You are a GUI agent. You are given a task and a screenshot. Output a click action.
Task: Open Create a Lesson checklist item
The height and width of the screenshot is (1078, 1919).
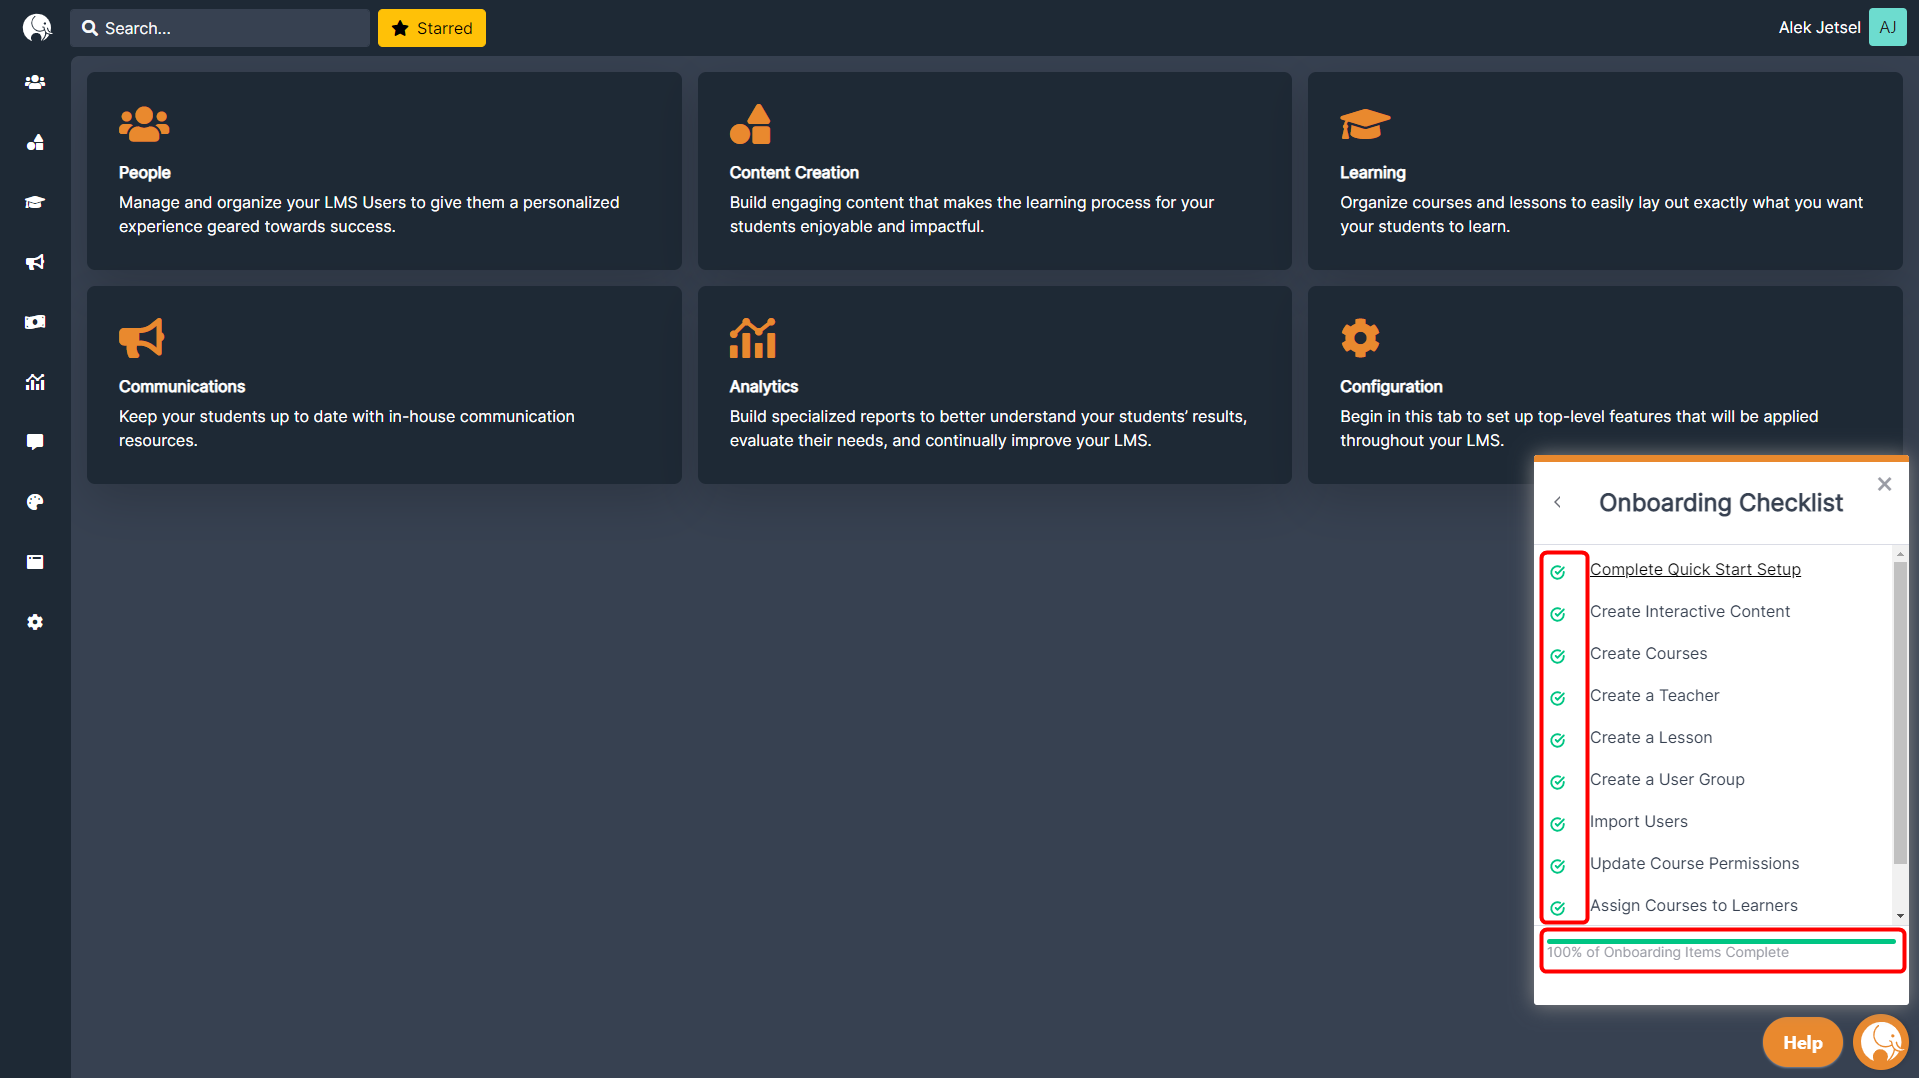coord(1651,737)
